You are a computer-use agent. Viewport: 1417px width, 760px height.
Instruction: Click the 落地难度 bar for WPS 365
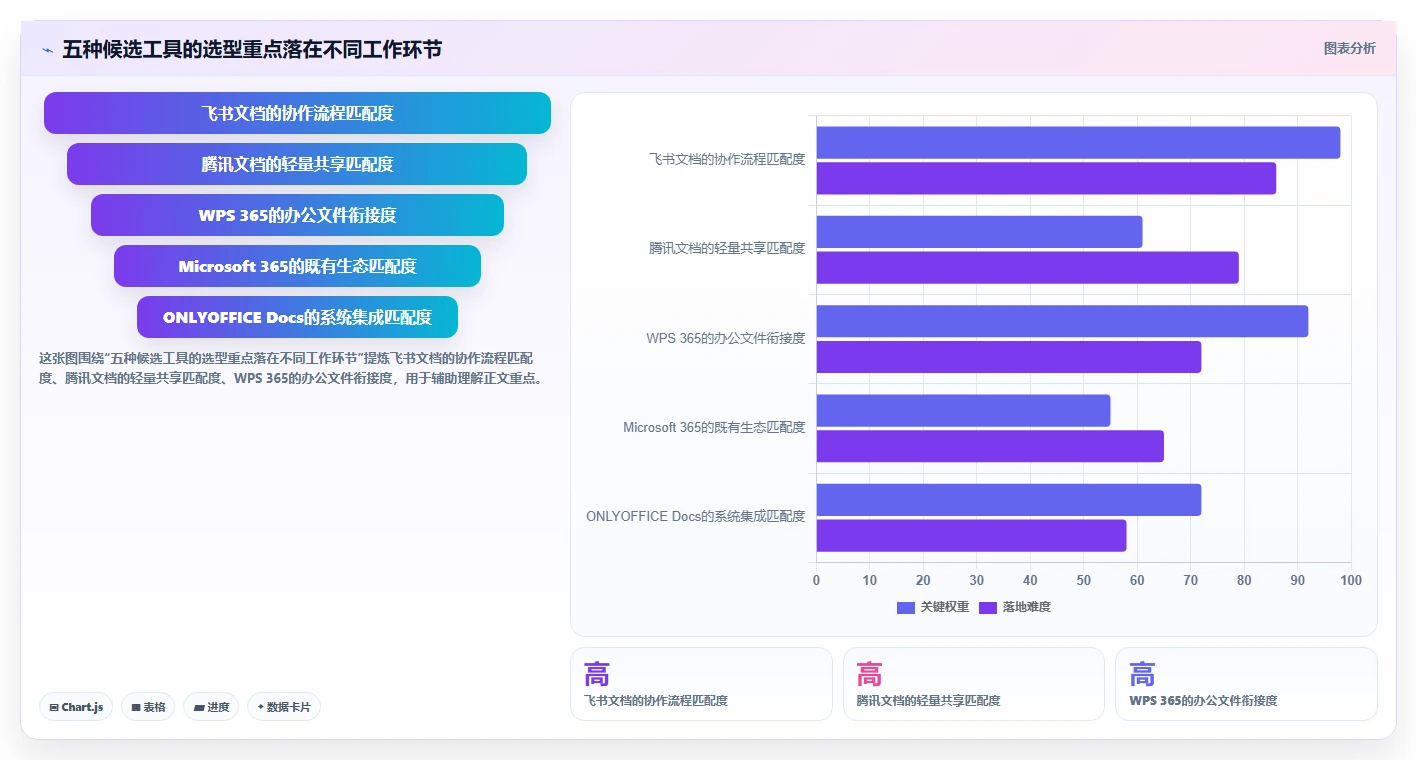[x=1008, y=357]
